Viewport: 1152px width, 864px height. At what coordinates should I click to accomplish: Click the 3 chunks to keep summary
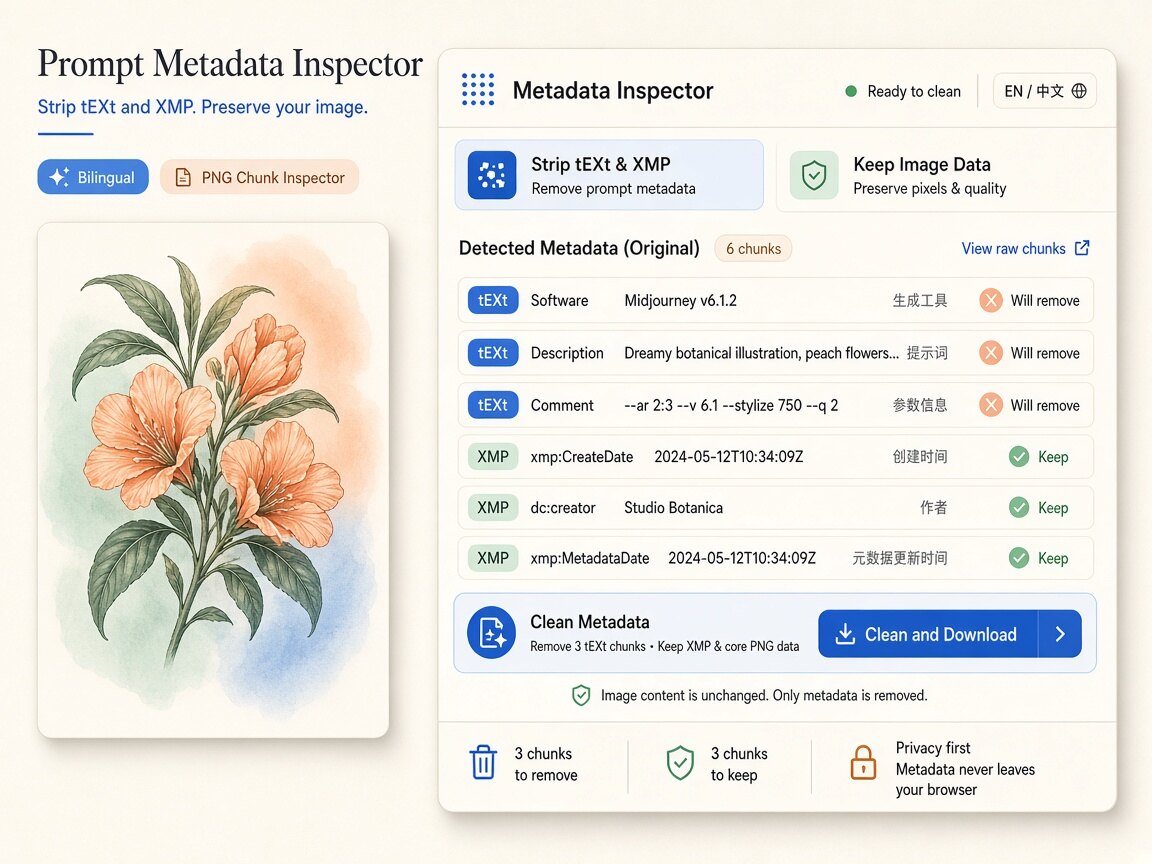pyautogui.click(x=739, y=764)
